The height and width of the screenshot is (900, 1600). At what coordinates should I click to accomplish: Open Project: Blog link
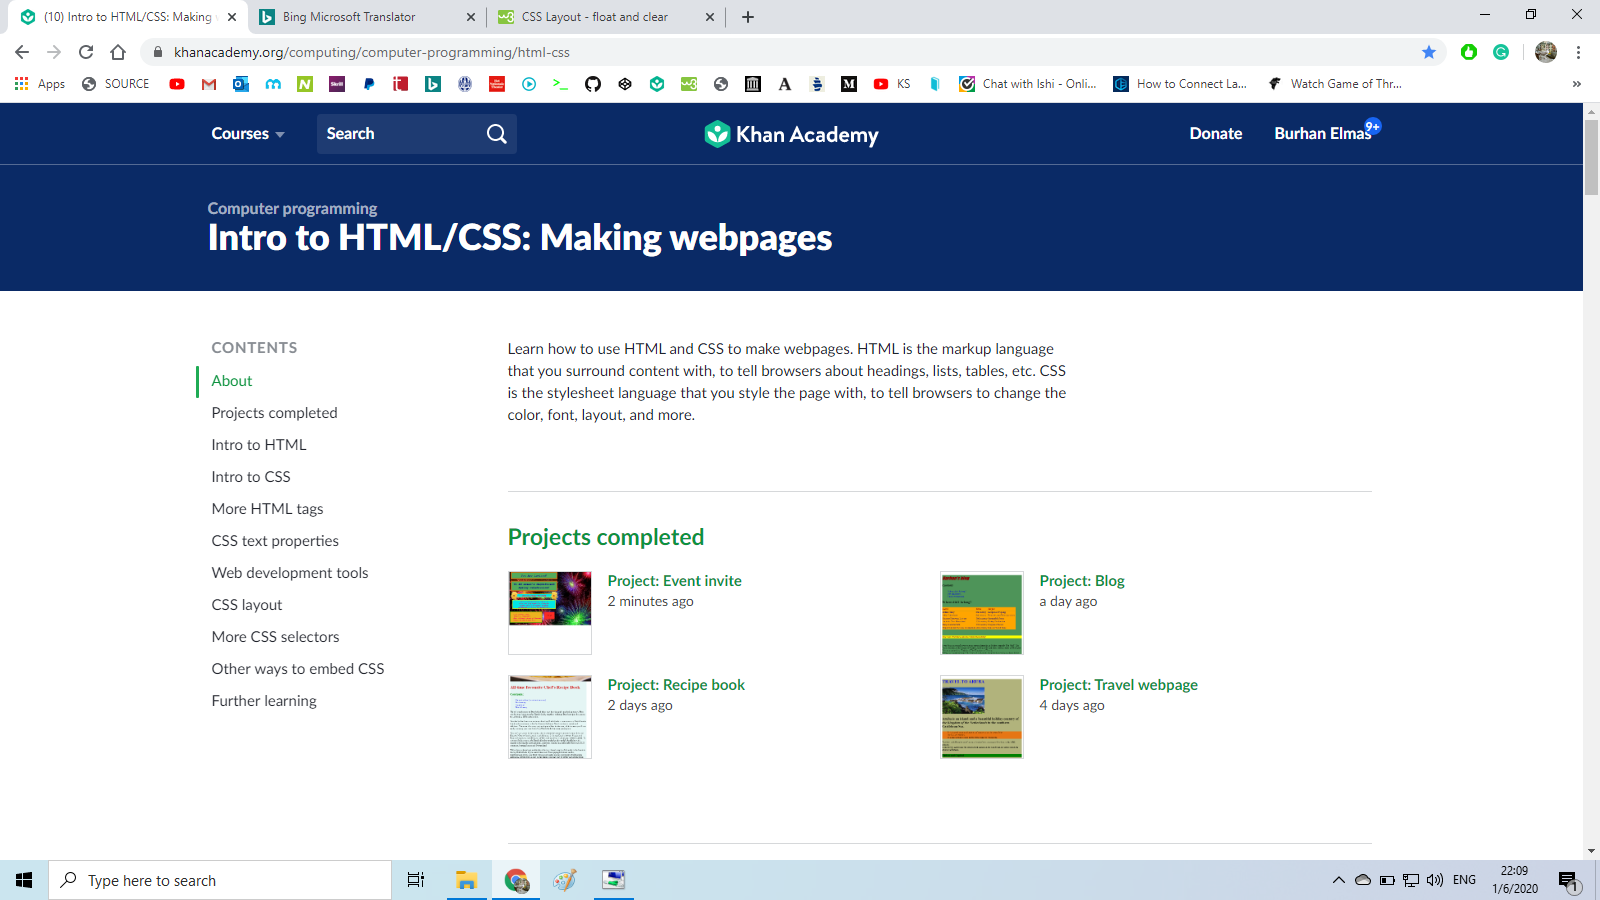tap(1082, 581)
